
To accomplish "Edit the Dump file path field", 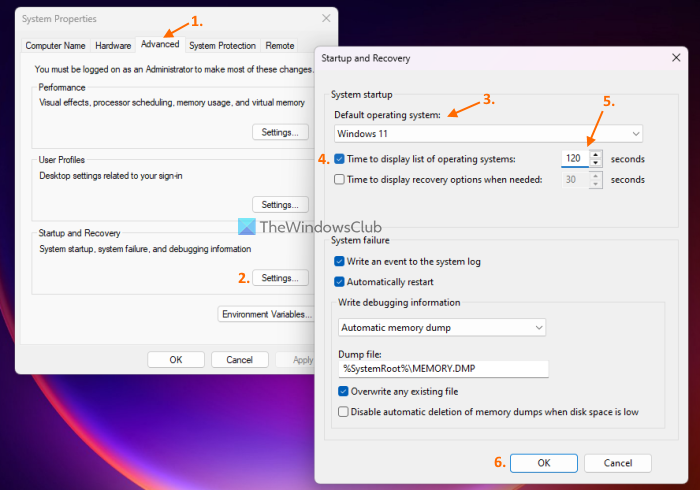I will click(443, 369).
